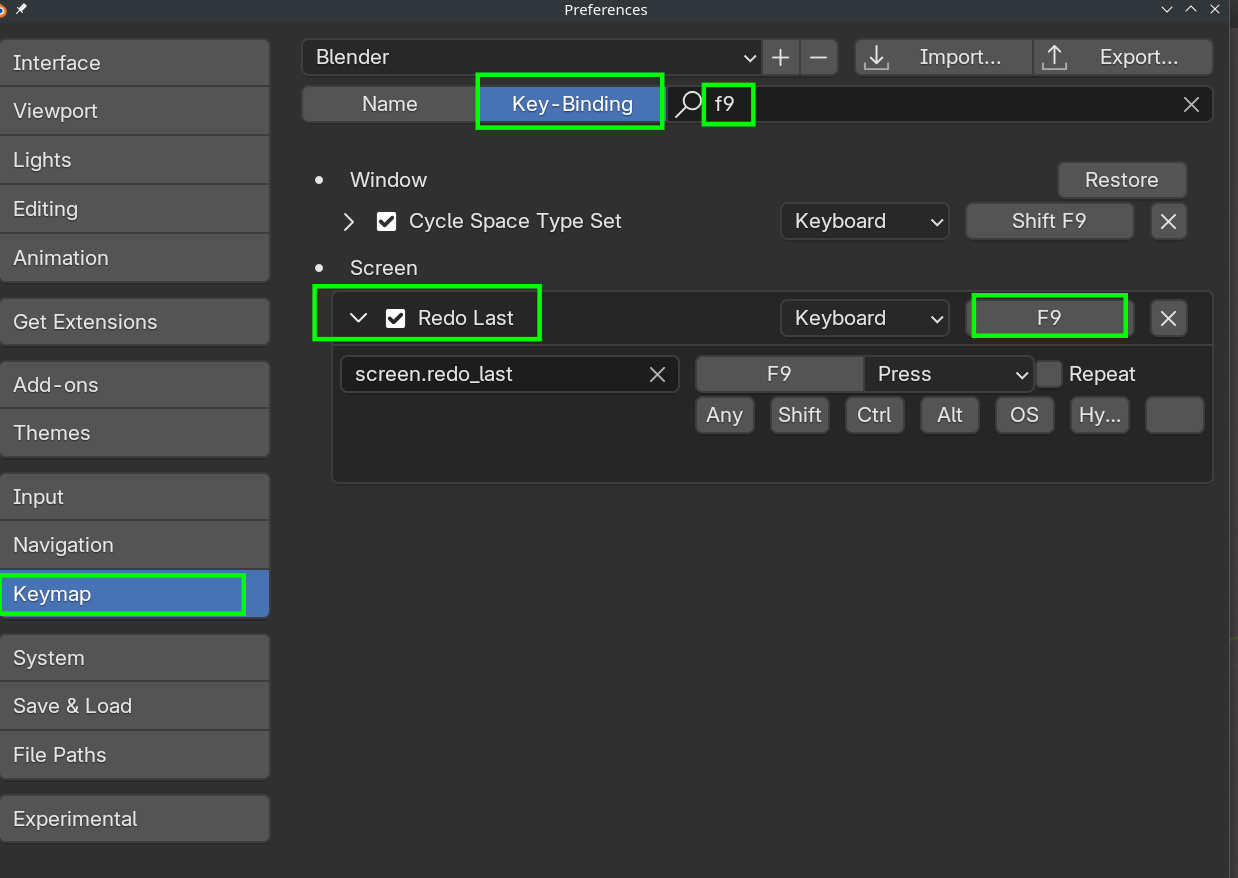1238x878 pixels.
Task: Expand the Cycle Space Type Set item
Action: [349, 221]
